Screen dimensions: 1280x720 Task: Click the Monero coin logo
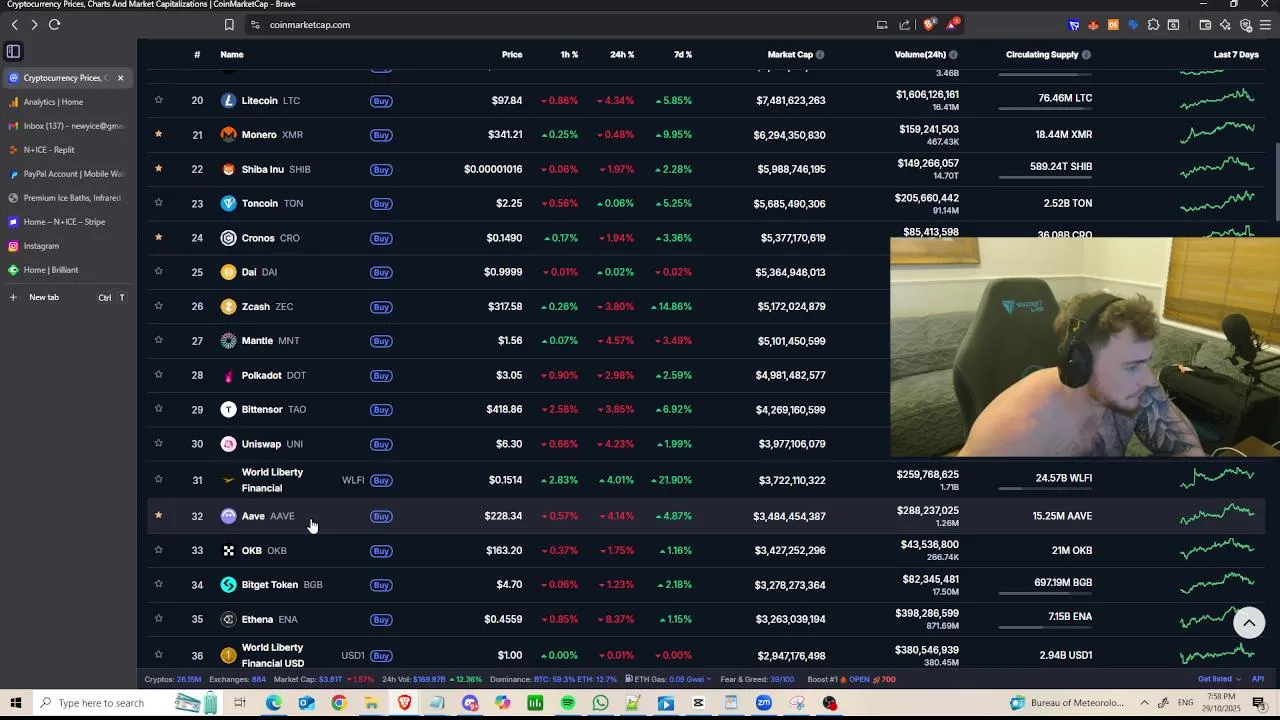pos(228,134)
